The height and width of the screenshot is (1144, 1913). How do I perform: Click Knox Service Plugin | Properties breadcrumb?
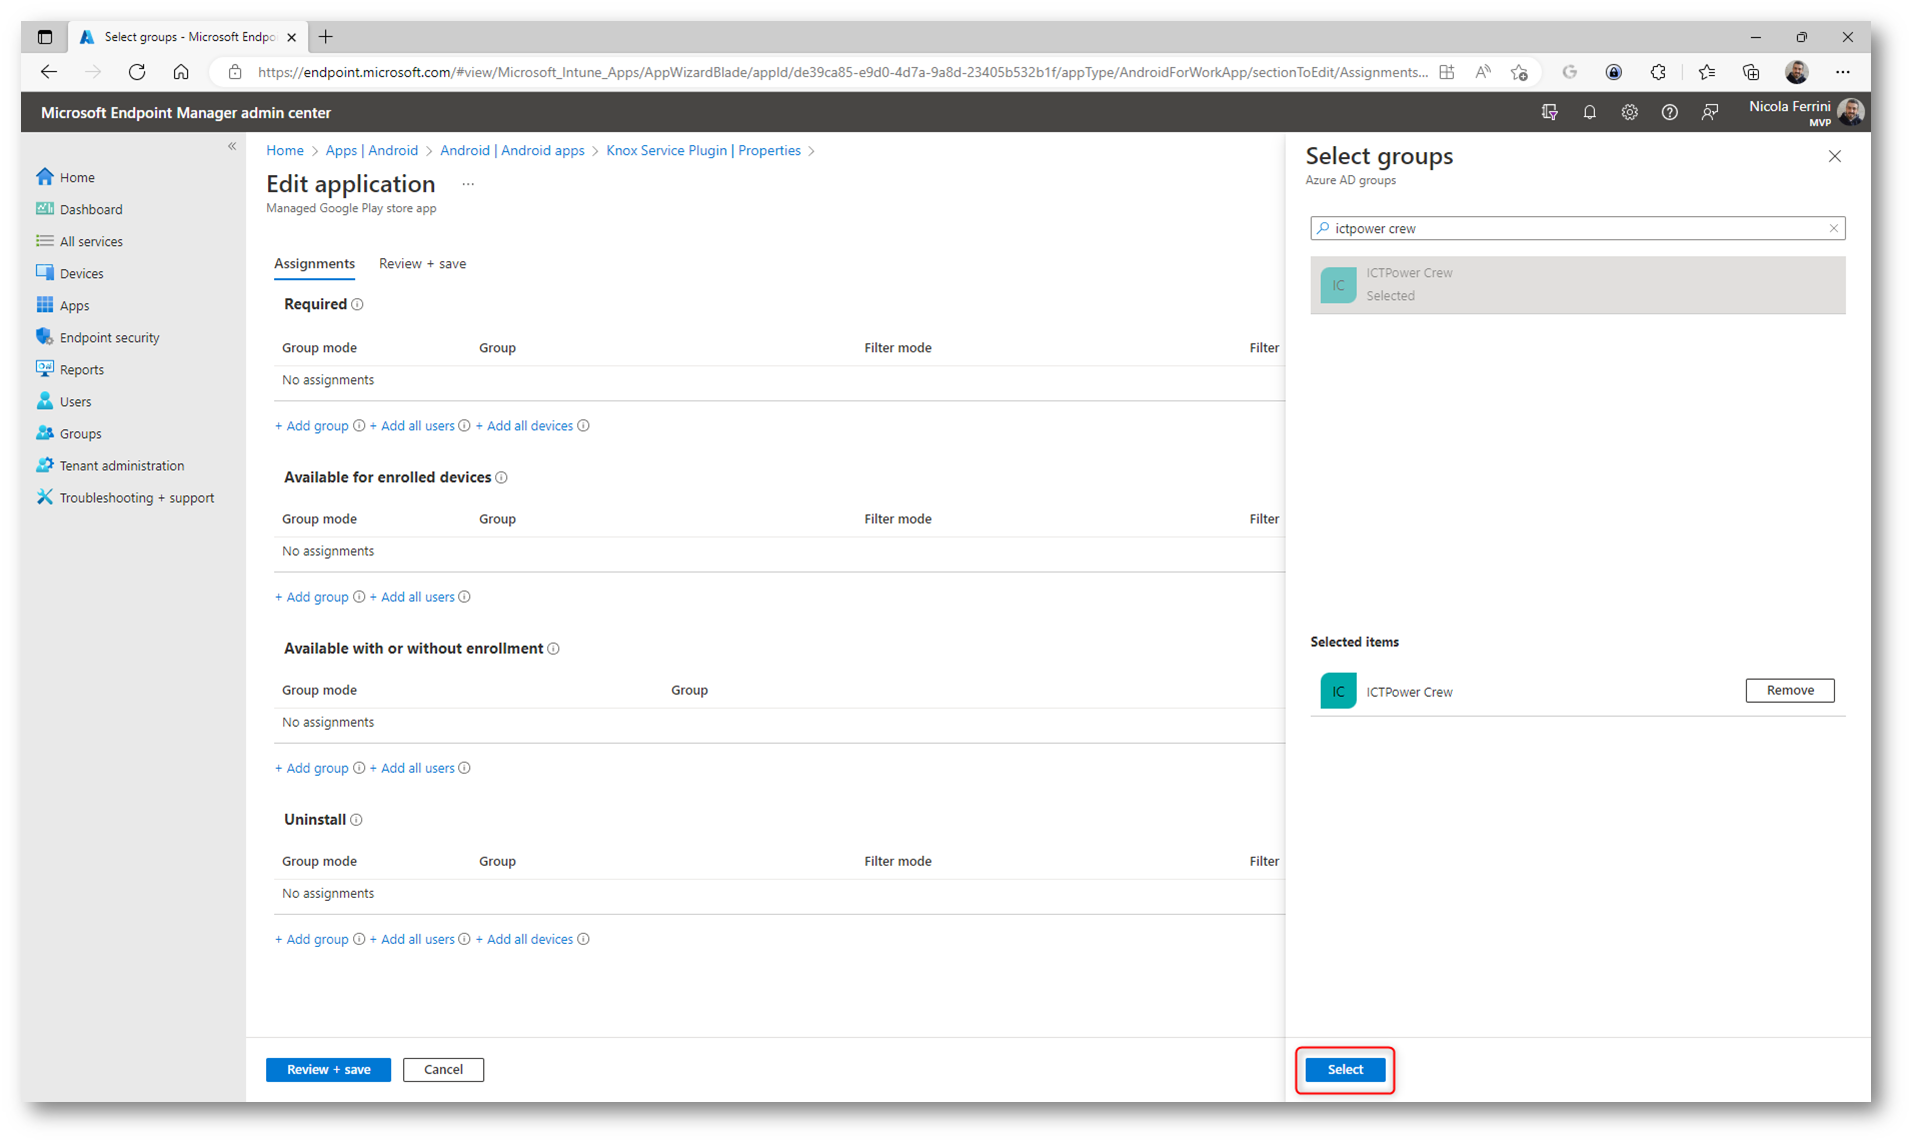pyautogui.click(x=703, y=150)
